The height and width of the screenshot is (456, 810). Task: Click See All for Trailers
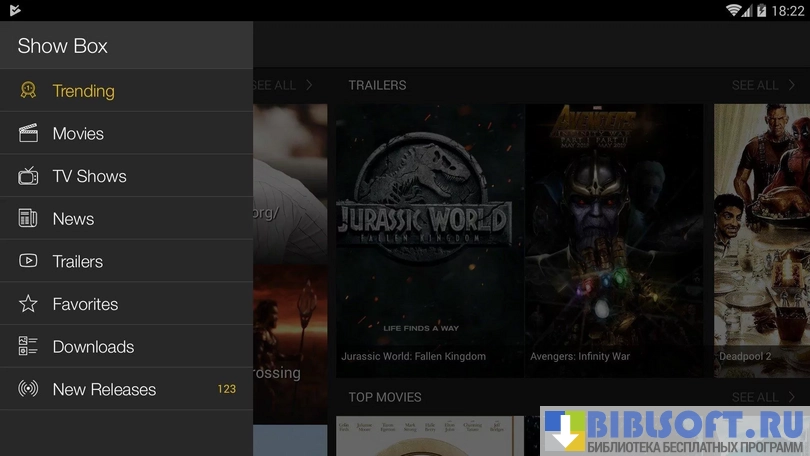tap(762, 85)
